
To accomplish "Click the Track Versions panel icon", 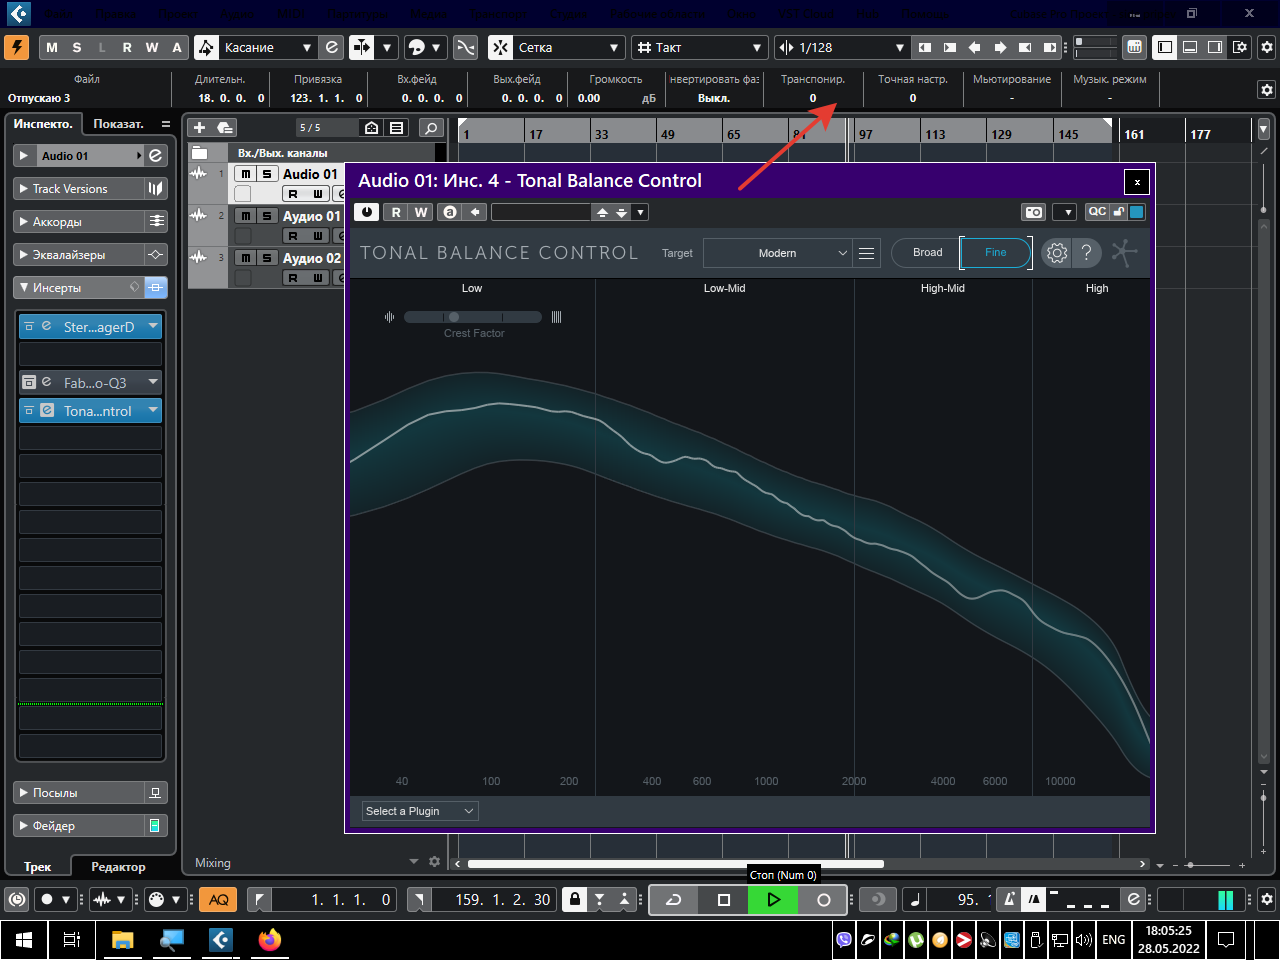I will [156, 188].
